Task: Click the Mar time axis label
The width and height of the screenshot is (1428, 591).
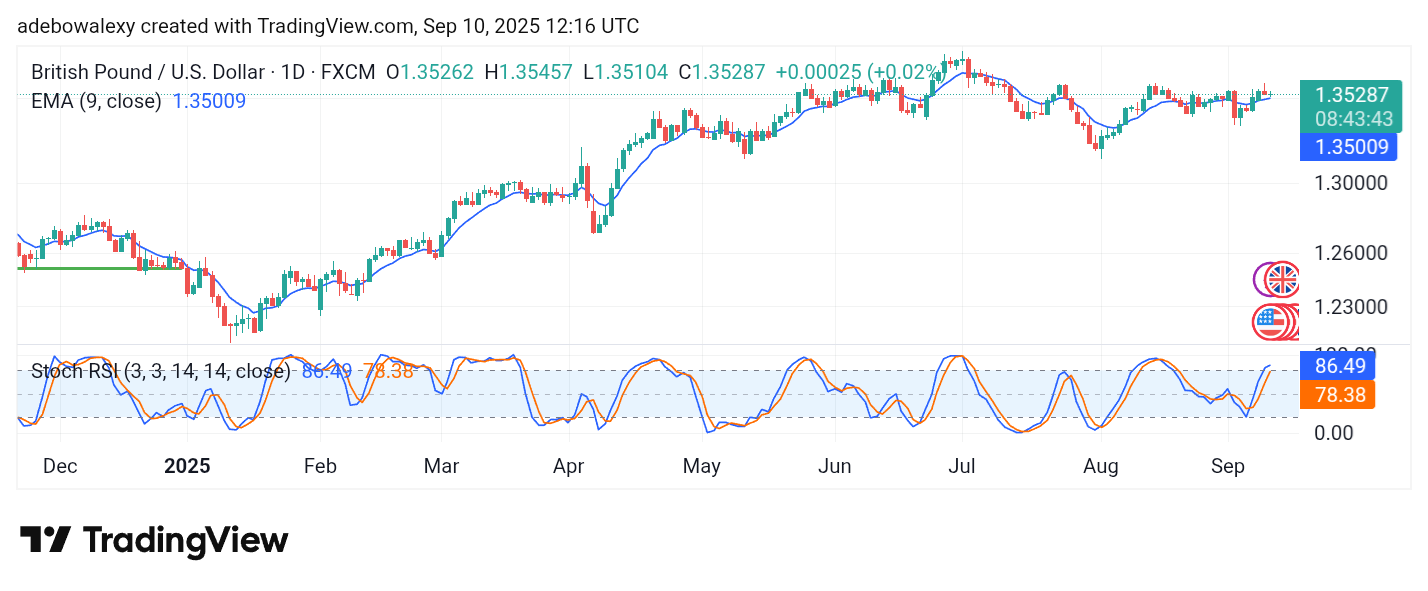Action: (x=441, y=466)
